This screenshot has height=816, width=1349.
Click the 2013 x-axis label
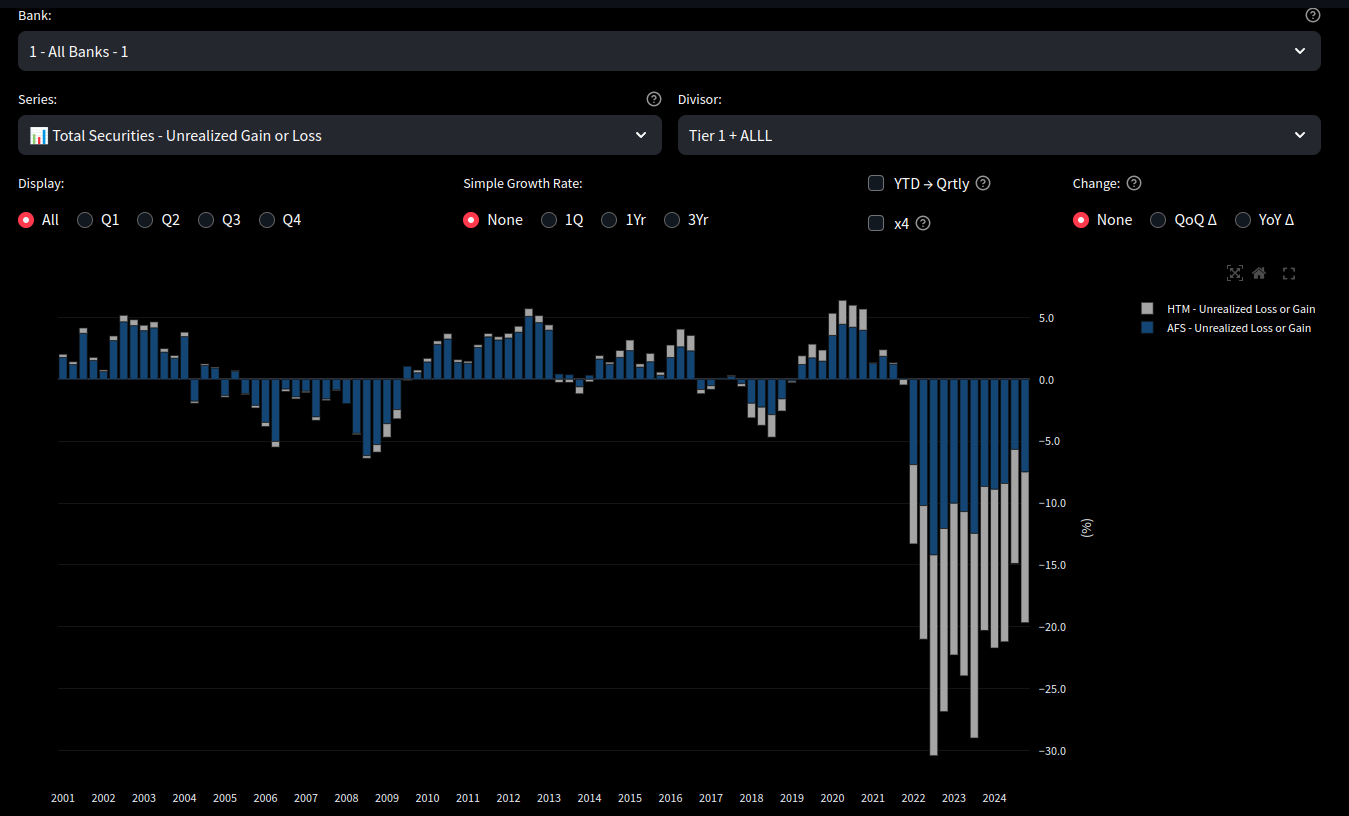pyautogui.click(x=549, y=798)
